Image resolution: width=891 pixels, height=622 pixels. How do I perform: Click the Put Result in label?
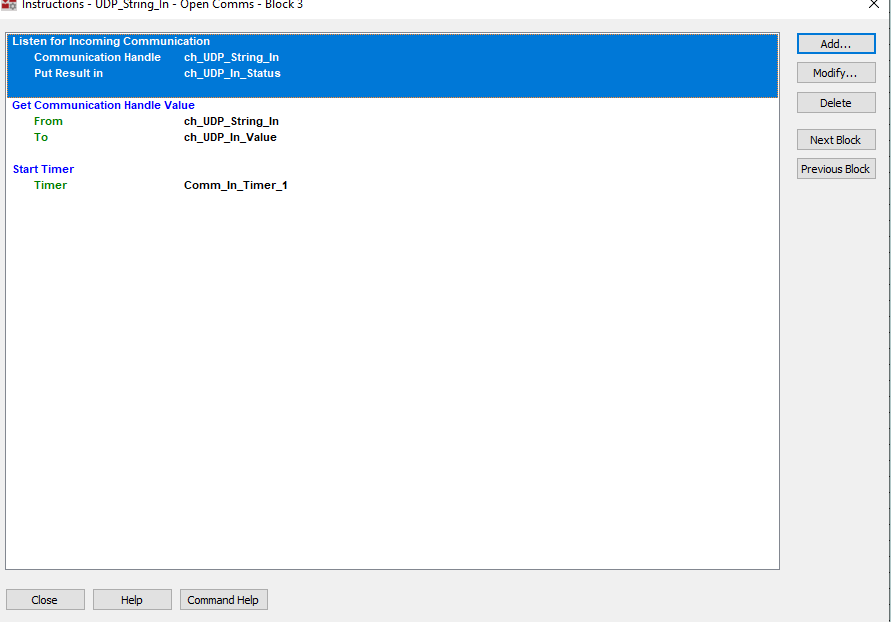coord(68,73)
